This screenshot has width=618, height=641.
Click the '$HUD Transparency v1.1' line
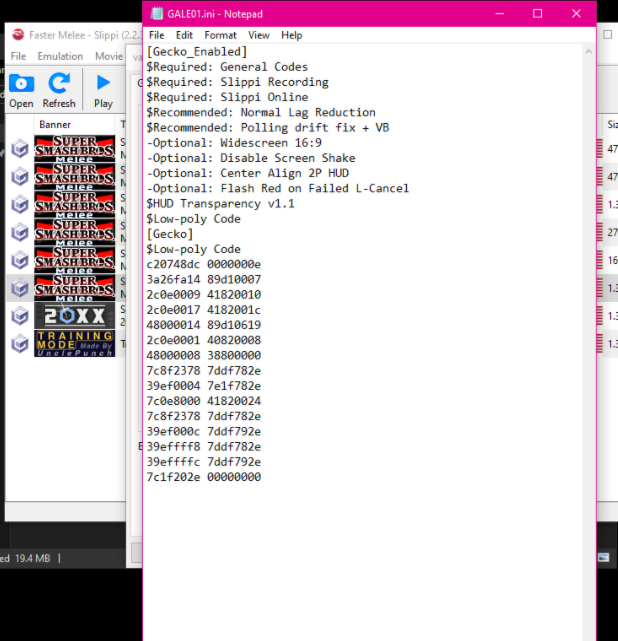[x=221, y=204]
